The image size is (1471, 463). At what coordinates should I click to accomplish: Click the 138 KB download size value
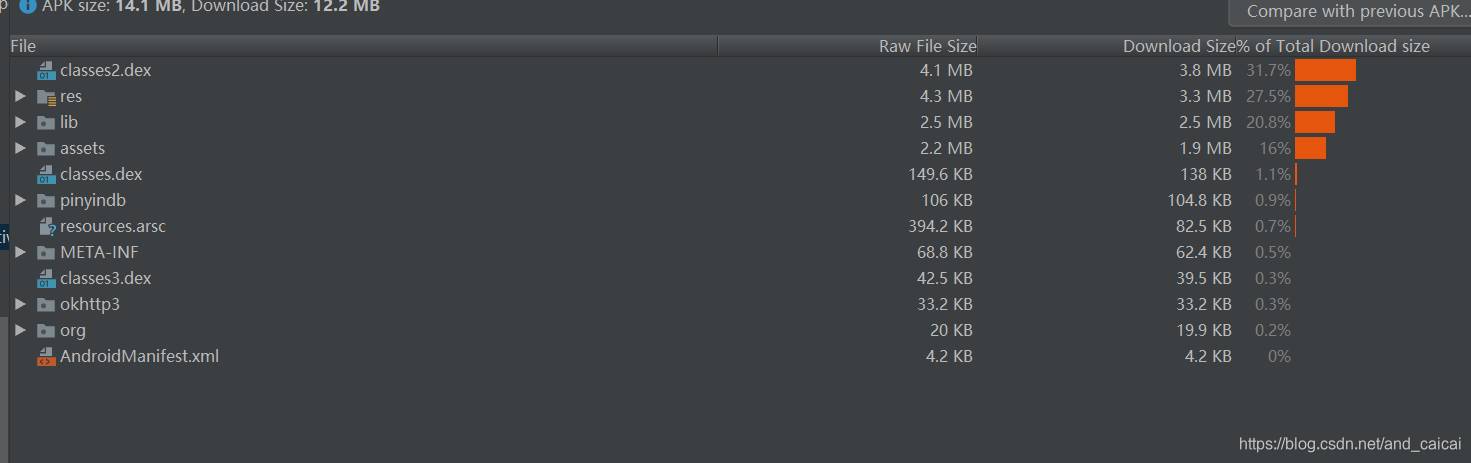[1206, 175]
